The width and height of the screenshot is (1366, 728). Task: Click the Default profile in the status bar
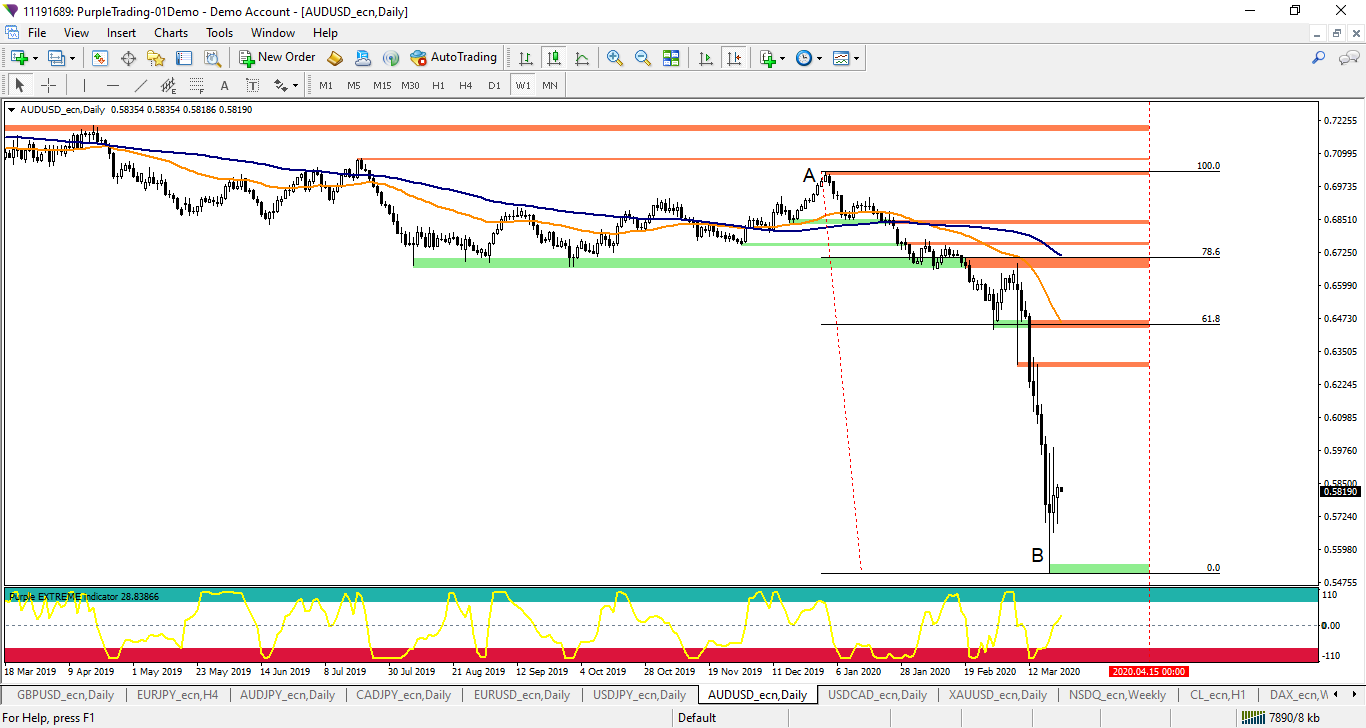697,717
